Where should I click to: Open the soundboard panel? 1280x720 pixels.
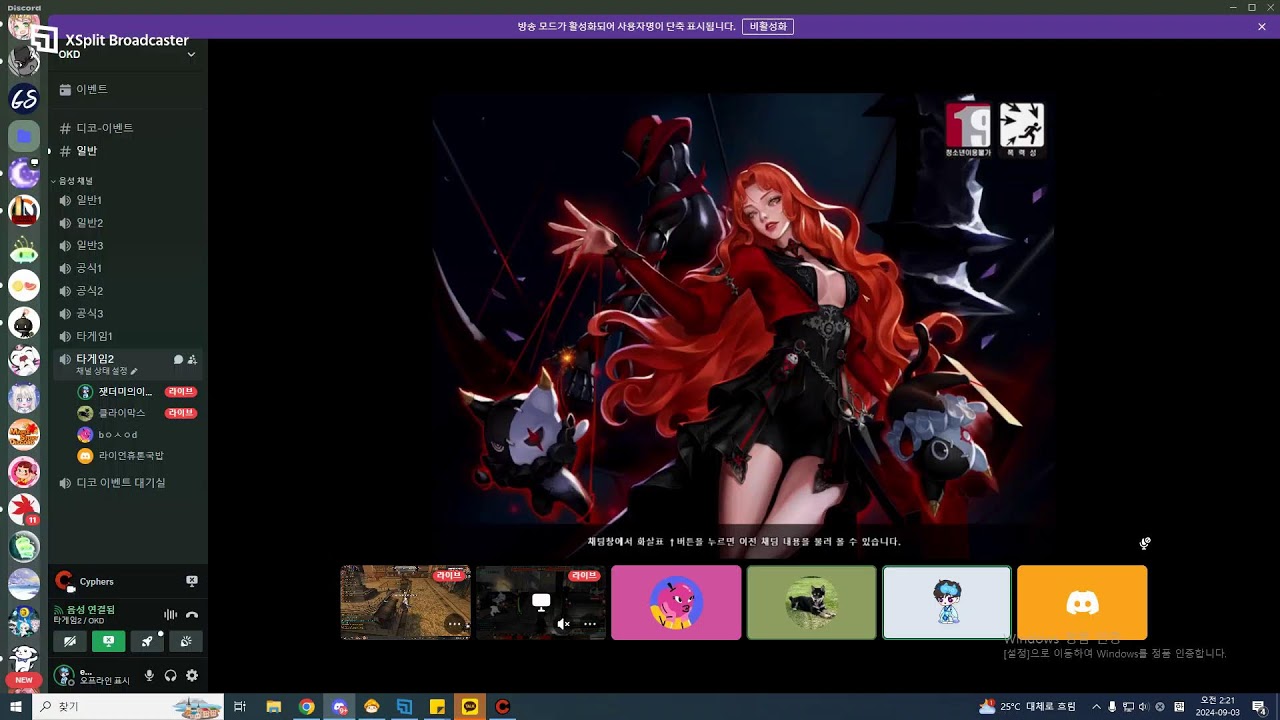(186, 641)
